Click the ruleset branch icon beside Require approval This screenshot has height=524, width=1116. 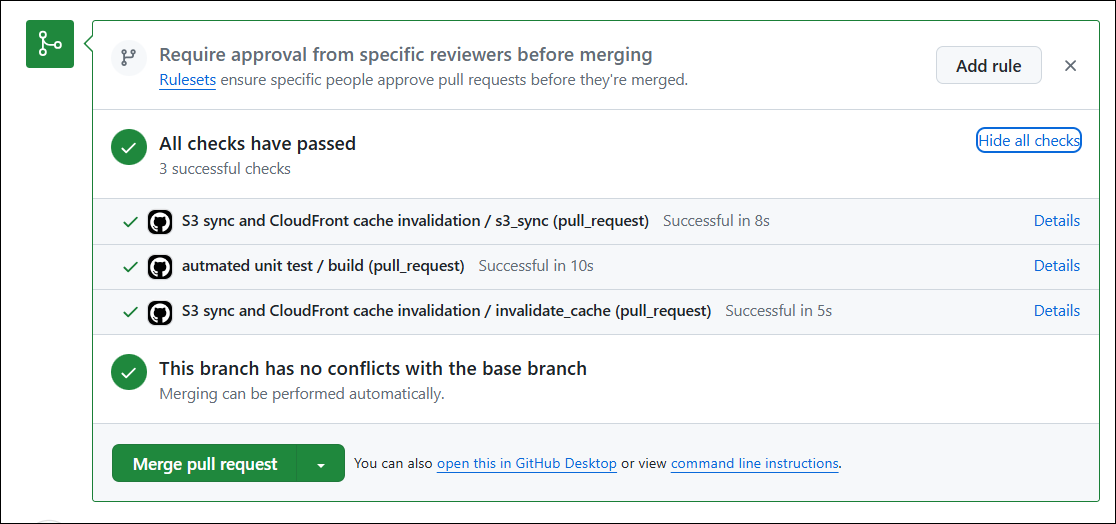128,57
